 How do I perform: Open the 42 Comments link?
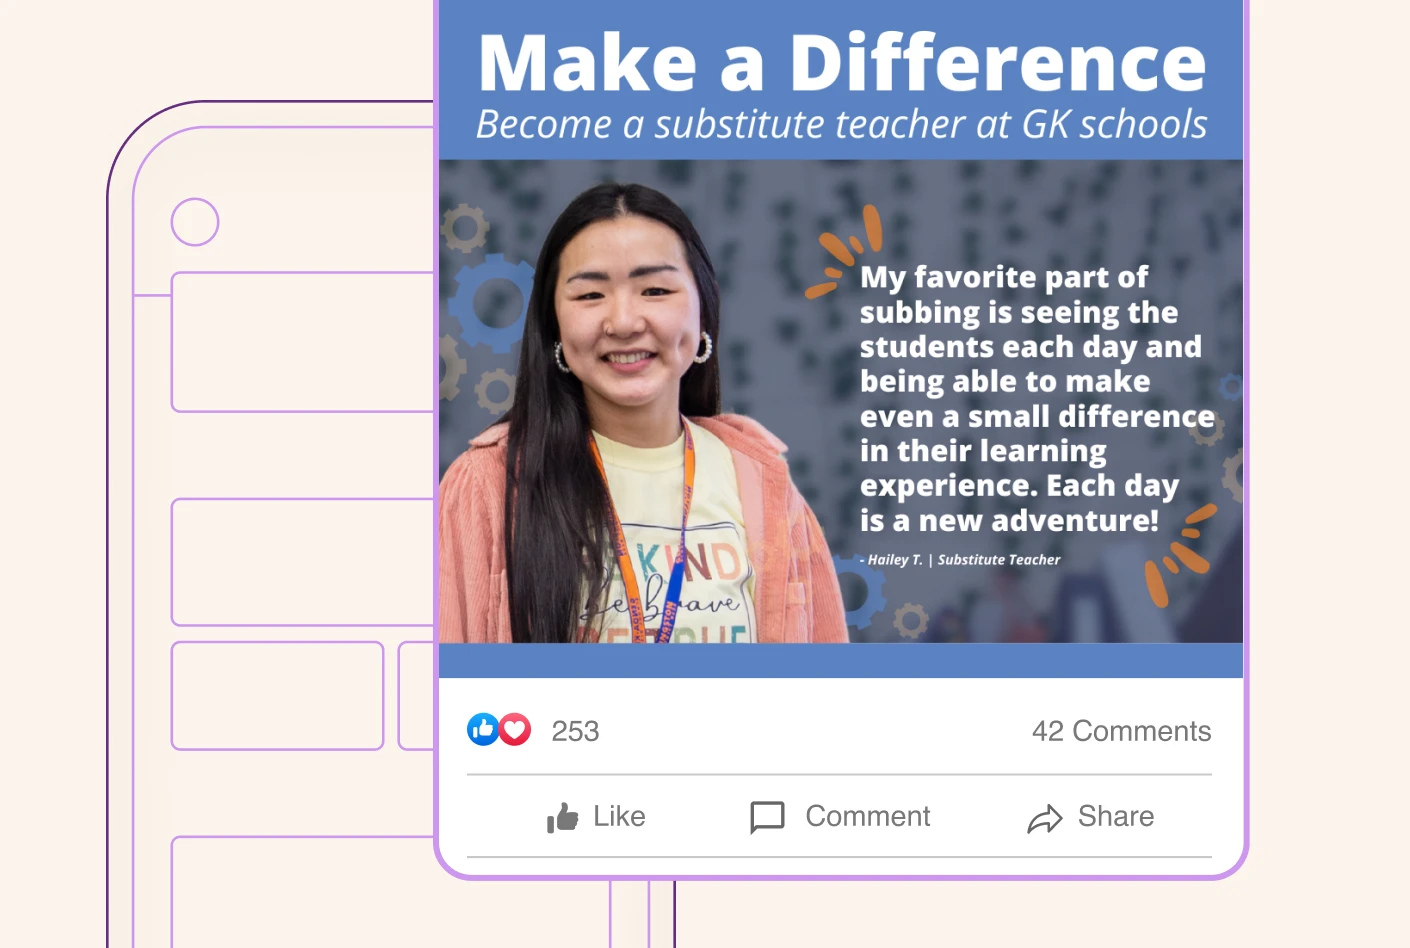coord(1121,731)
